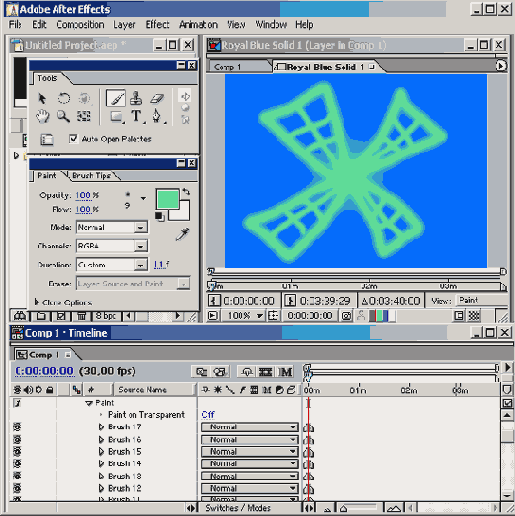Viewport: 515px width, 516px height.
Task: Toggle Paint on Transparent Off value
Action: coord(208,414)
